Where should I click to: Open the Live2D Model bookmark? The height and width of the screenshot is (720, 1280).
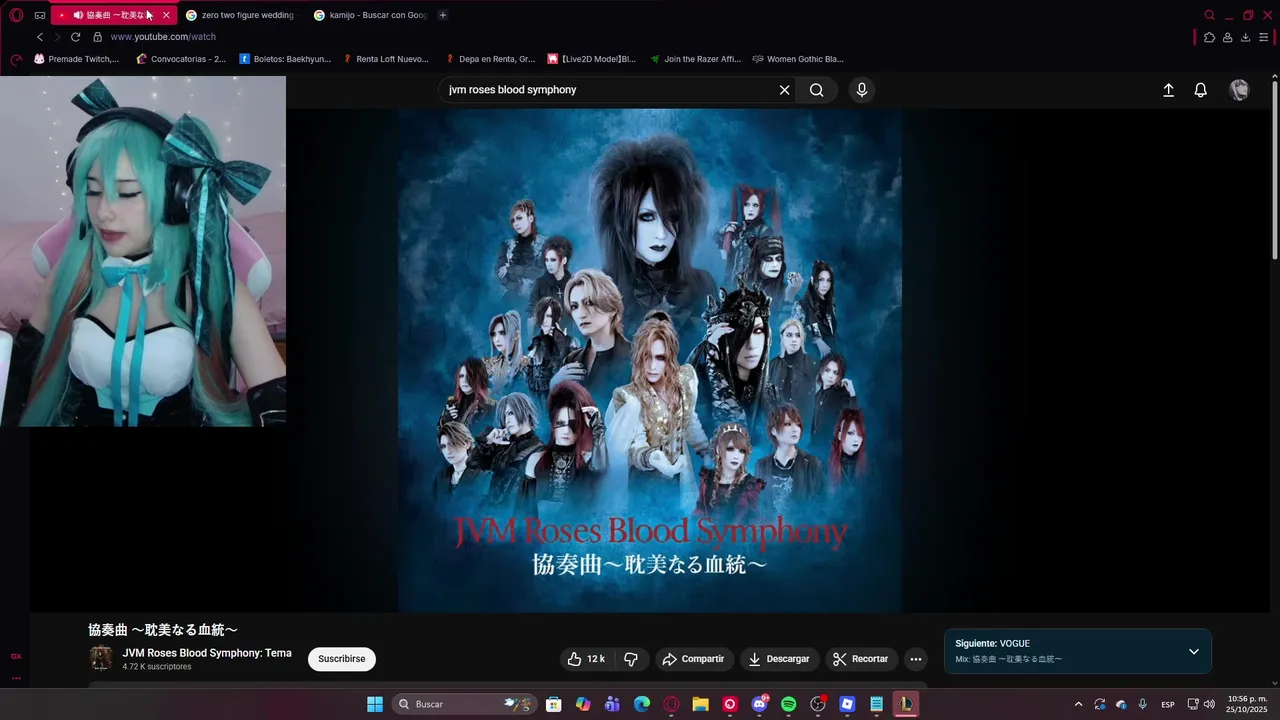tap(592, 59)
